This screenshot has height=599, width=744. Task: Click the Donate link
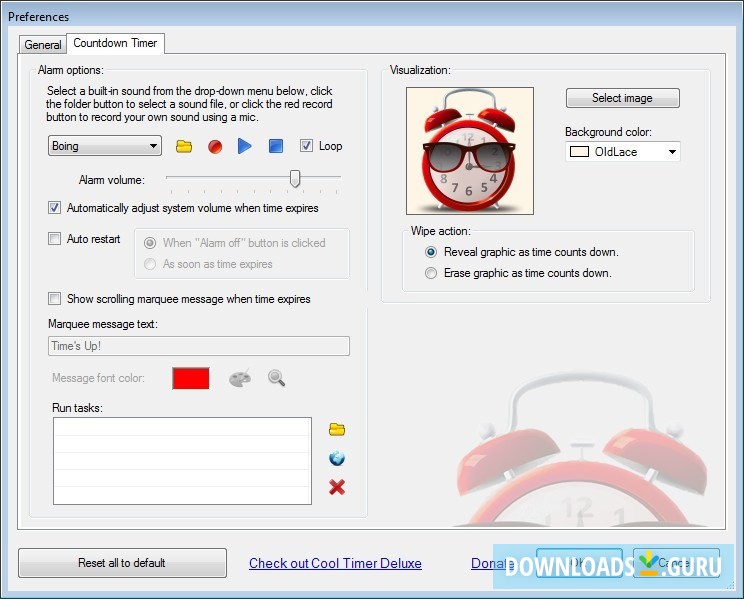pyautogui.click(x=492, y=563)
